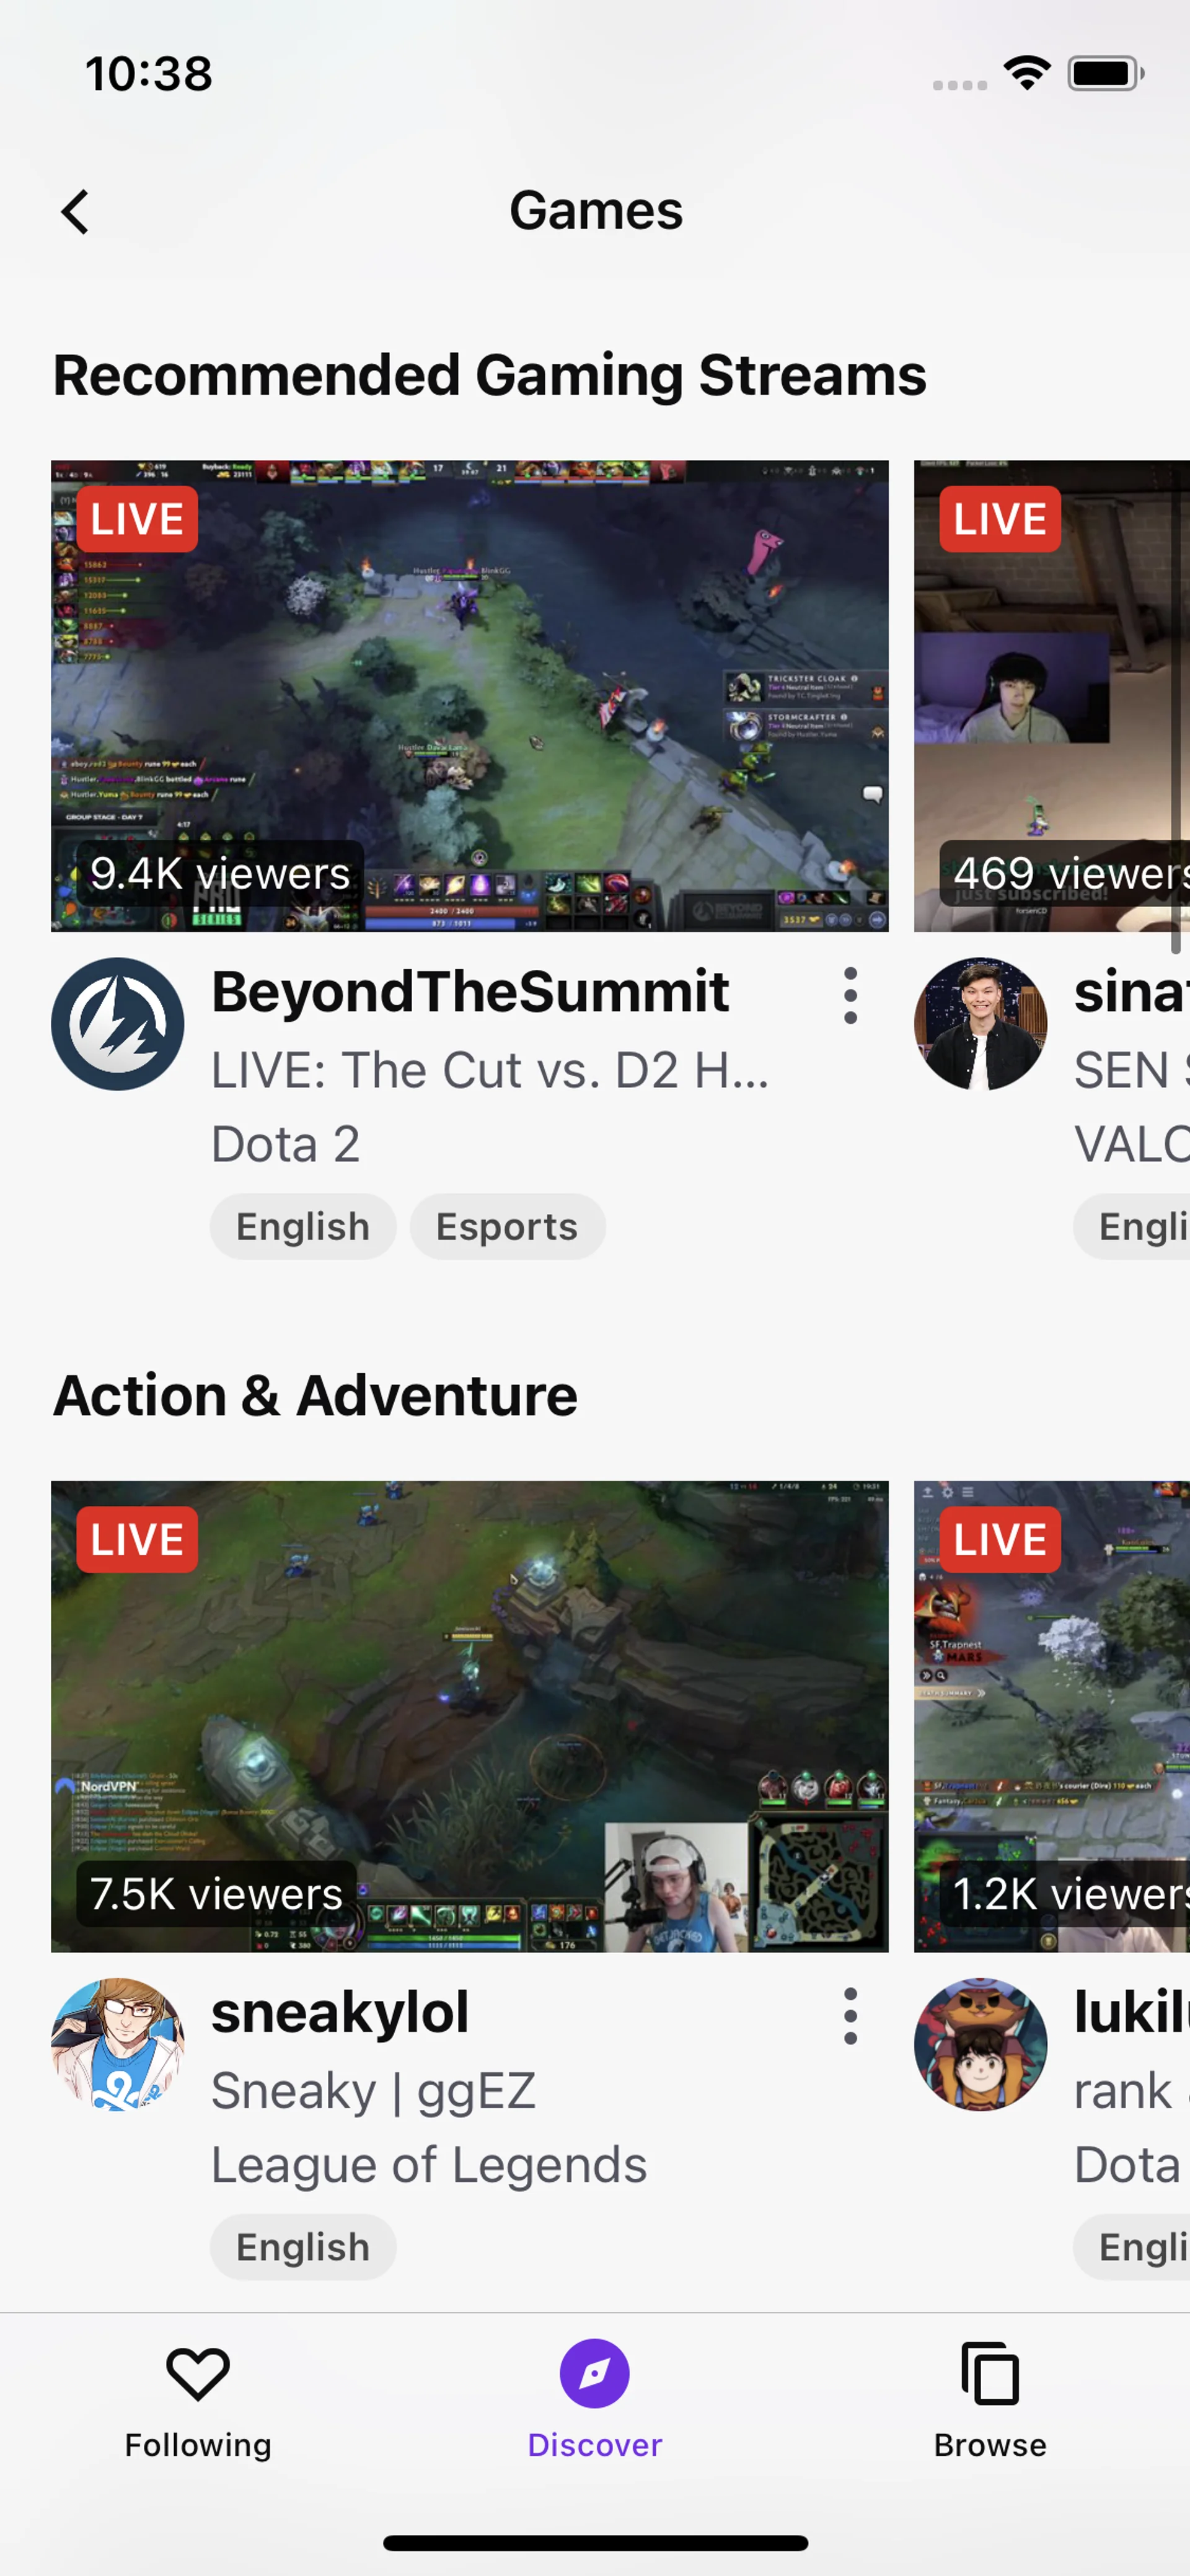Select the English tag under BeyondTheSummit
This screenshot has height=2576, width=1190.
pyautogui.click(x=303, y=1226)
